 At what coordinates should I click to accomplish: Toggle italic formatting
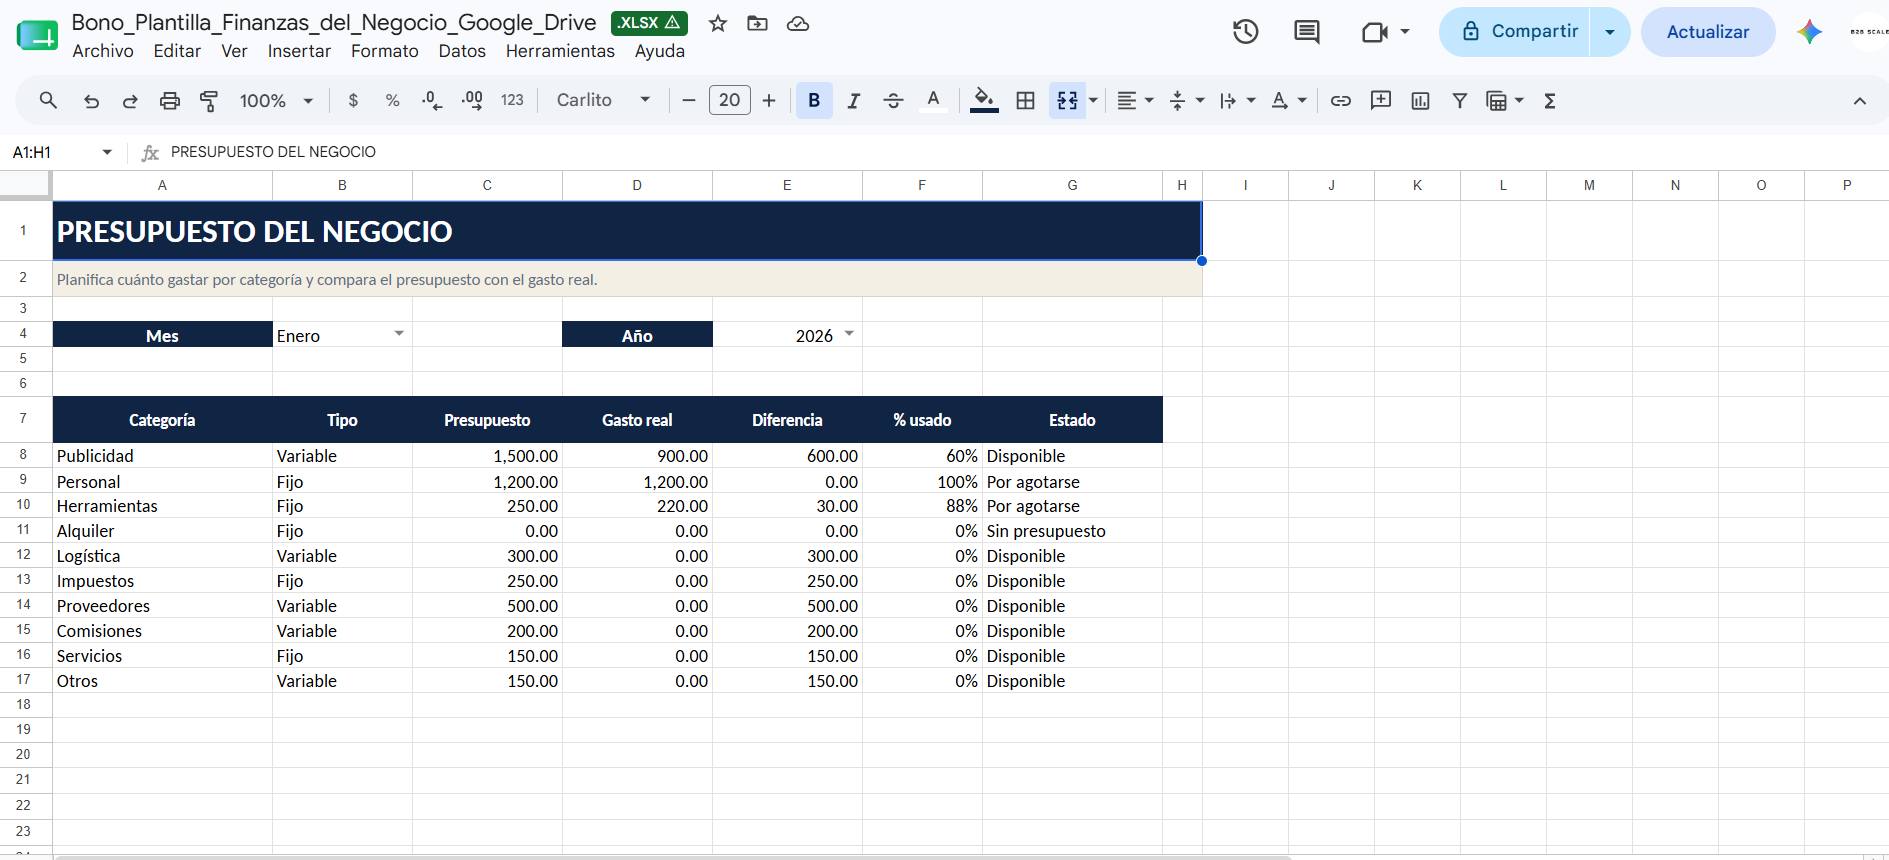coord(853,100)
